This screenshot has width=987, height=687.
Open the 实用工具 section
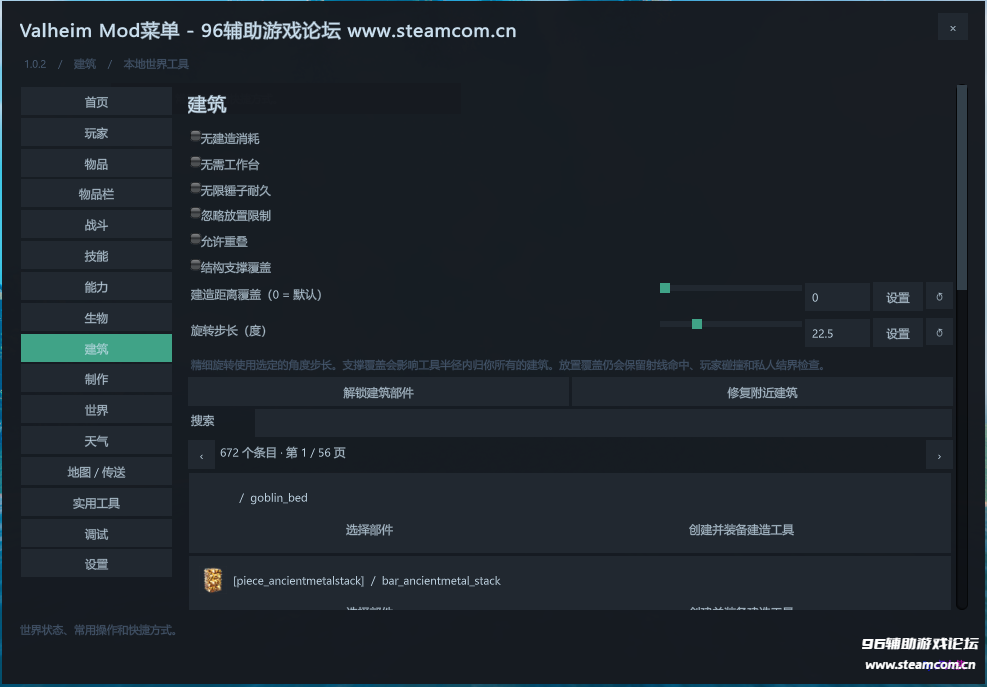(96, 502)
